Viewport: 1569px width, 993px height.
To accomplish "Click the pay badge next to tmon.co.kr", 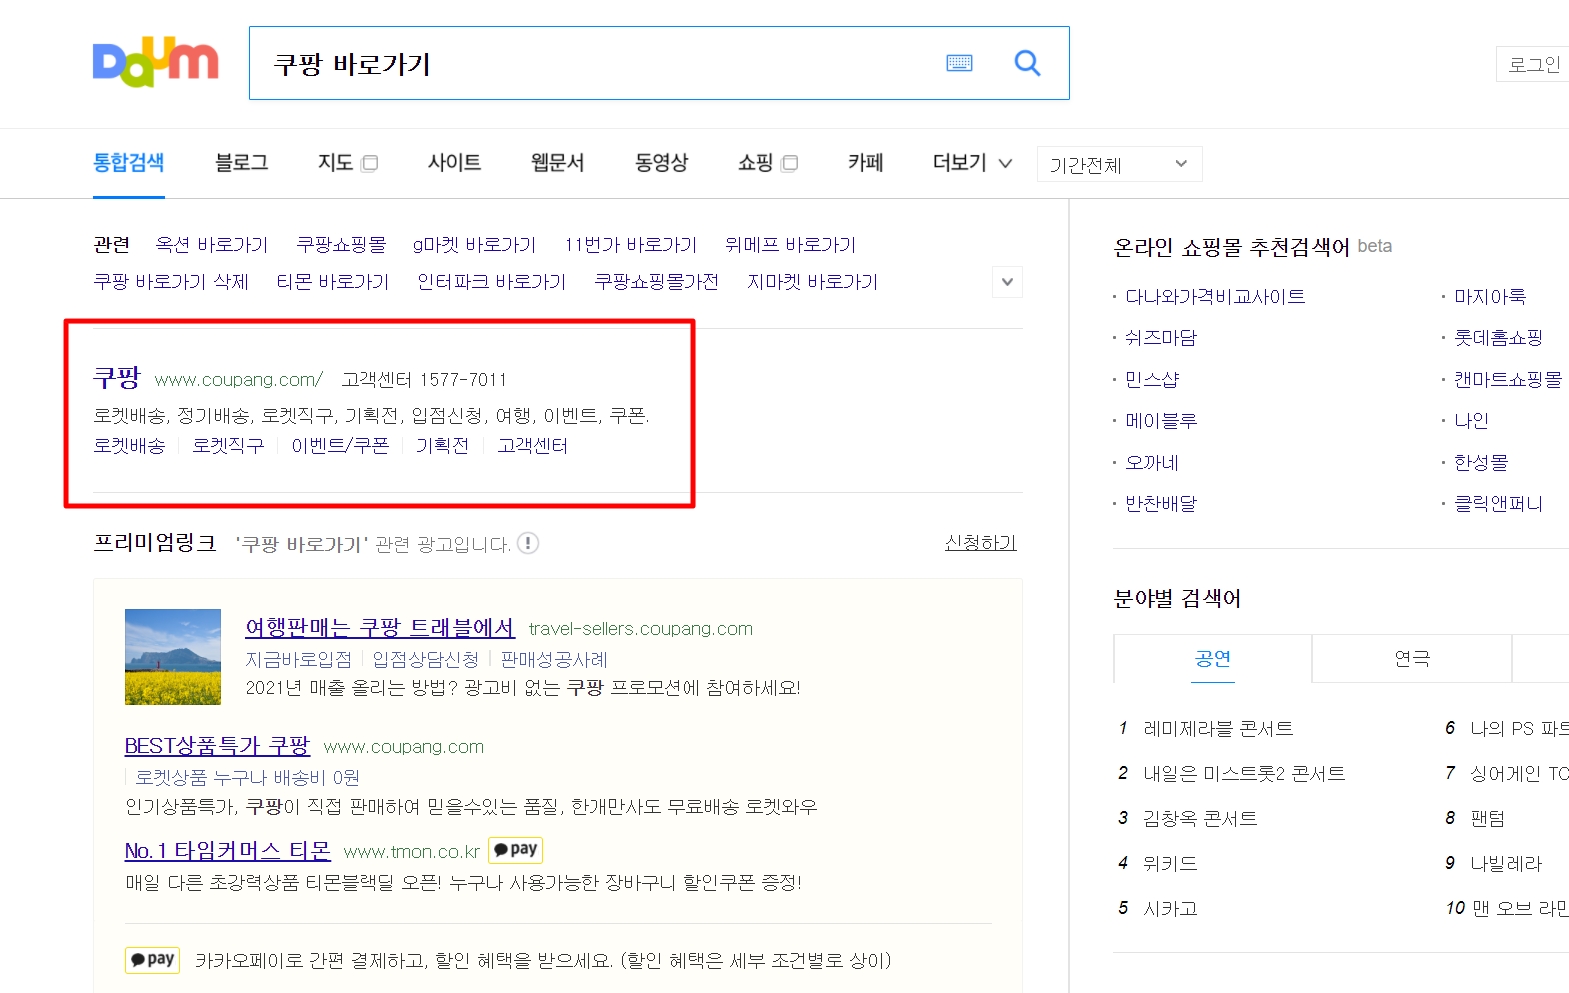I will 516,850.
